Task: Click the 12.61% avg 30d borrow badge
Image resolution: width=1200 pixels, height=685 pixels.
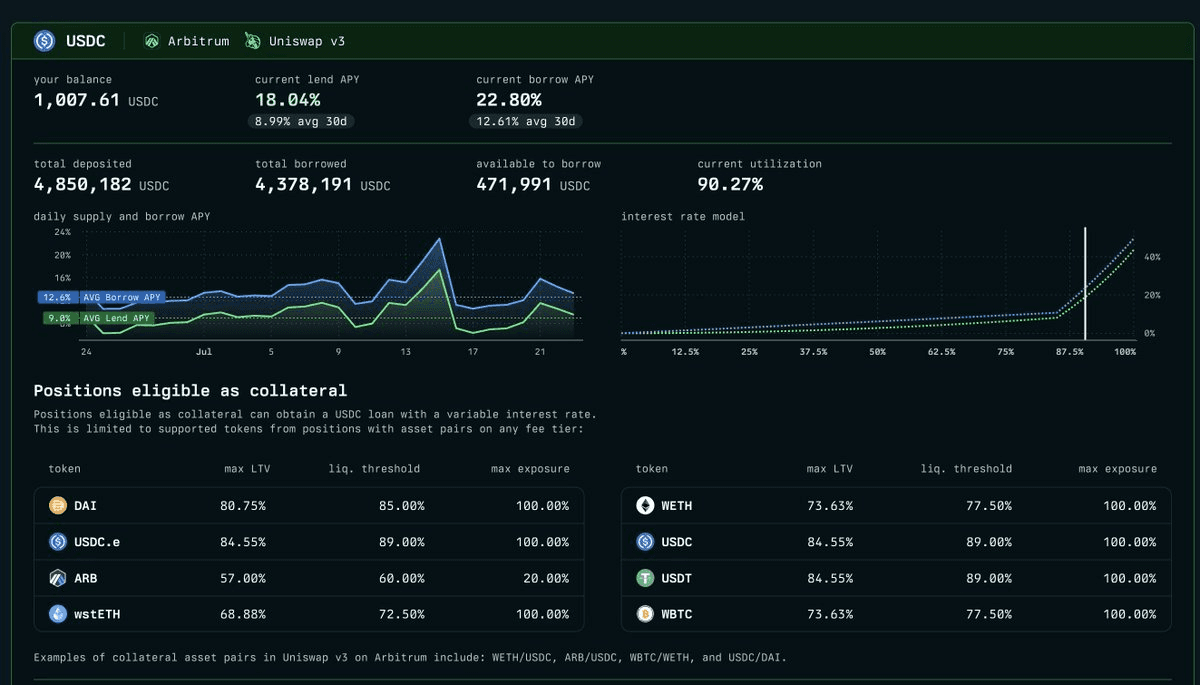Action: (x=526, y=121)
